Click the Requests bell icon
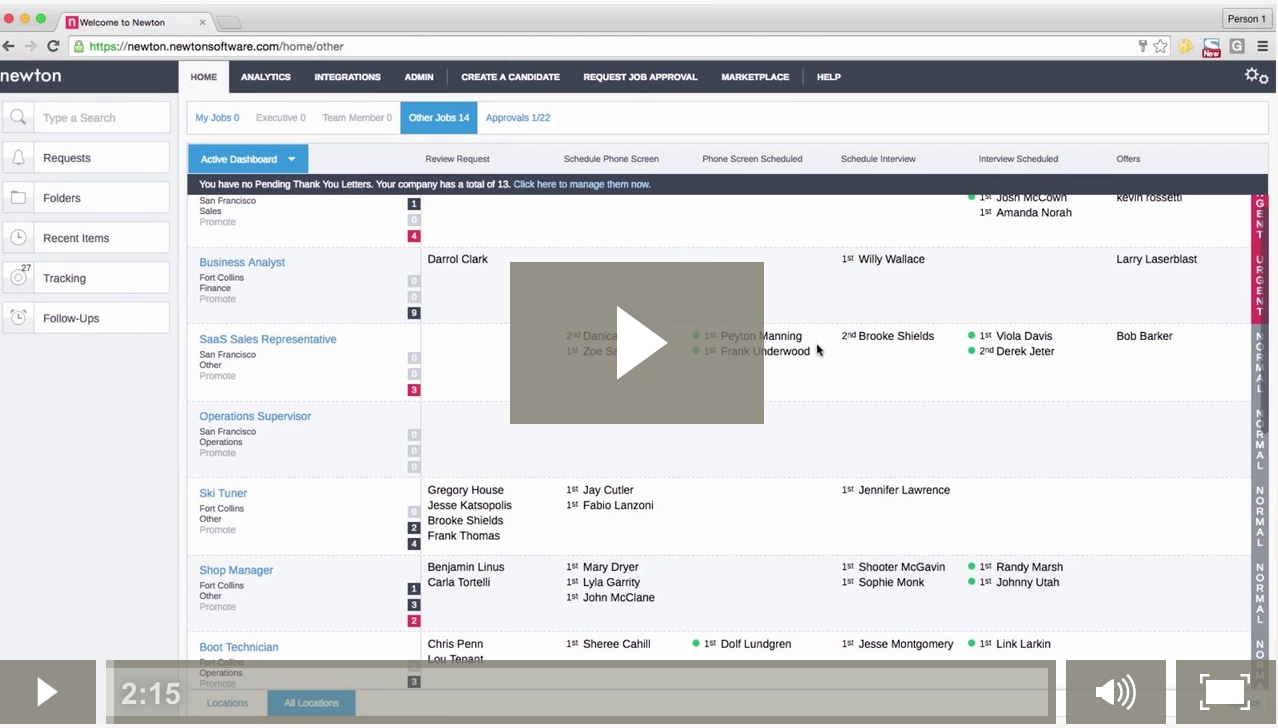1278x728 pixels. click(18, 158)
